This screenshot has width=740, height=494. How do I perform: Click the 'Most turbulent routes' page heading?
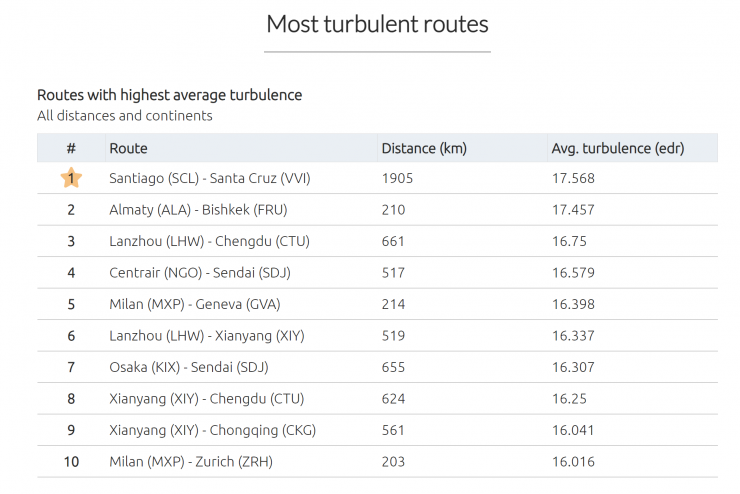point(377,23)
